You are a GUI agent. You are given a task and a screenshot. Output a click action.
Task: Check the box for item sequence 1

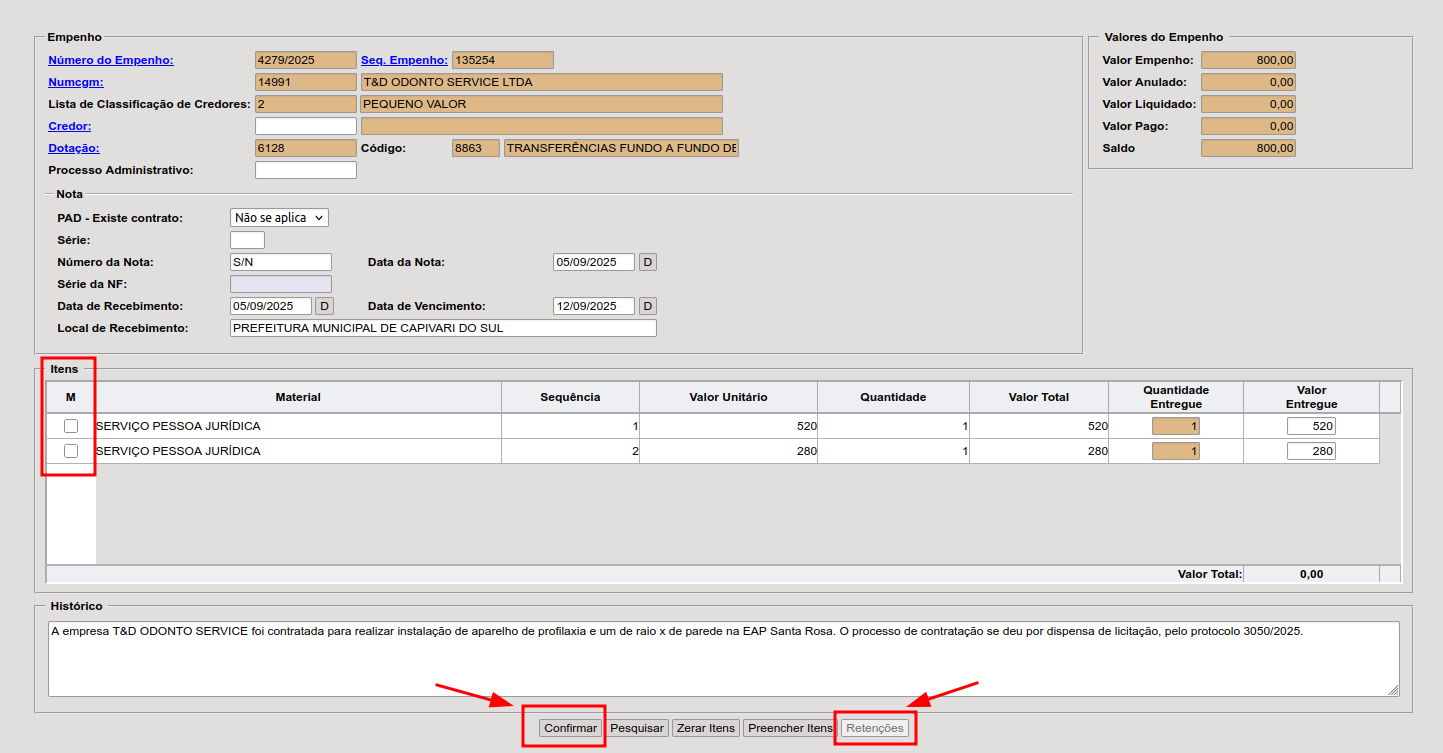click(x=71, y=426)
